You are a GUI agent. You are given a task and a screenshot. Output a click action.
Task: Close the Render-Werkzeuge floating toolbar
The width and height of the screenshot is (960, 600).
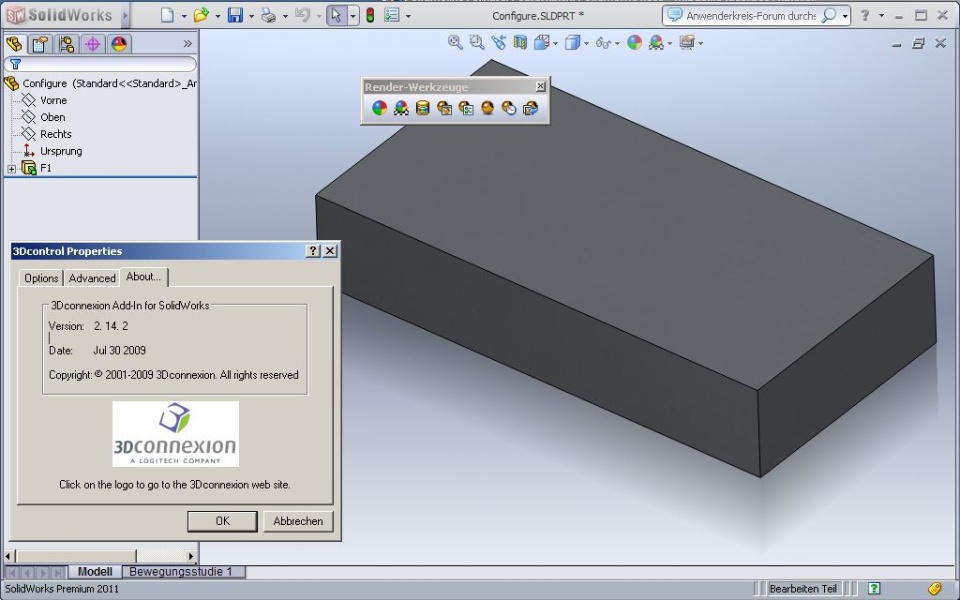tap(540, 87)
